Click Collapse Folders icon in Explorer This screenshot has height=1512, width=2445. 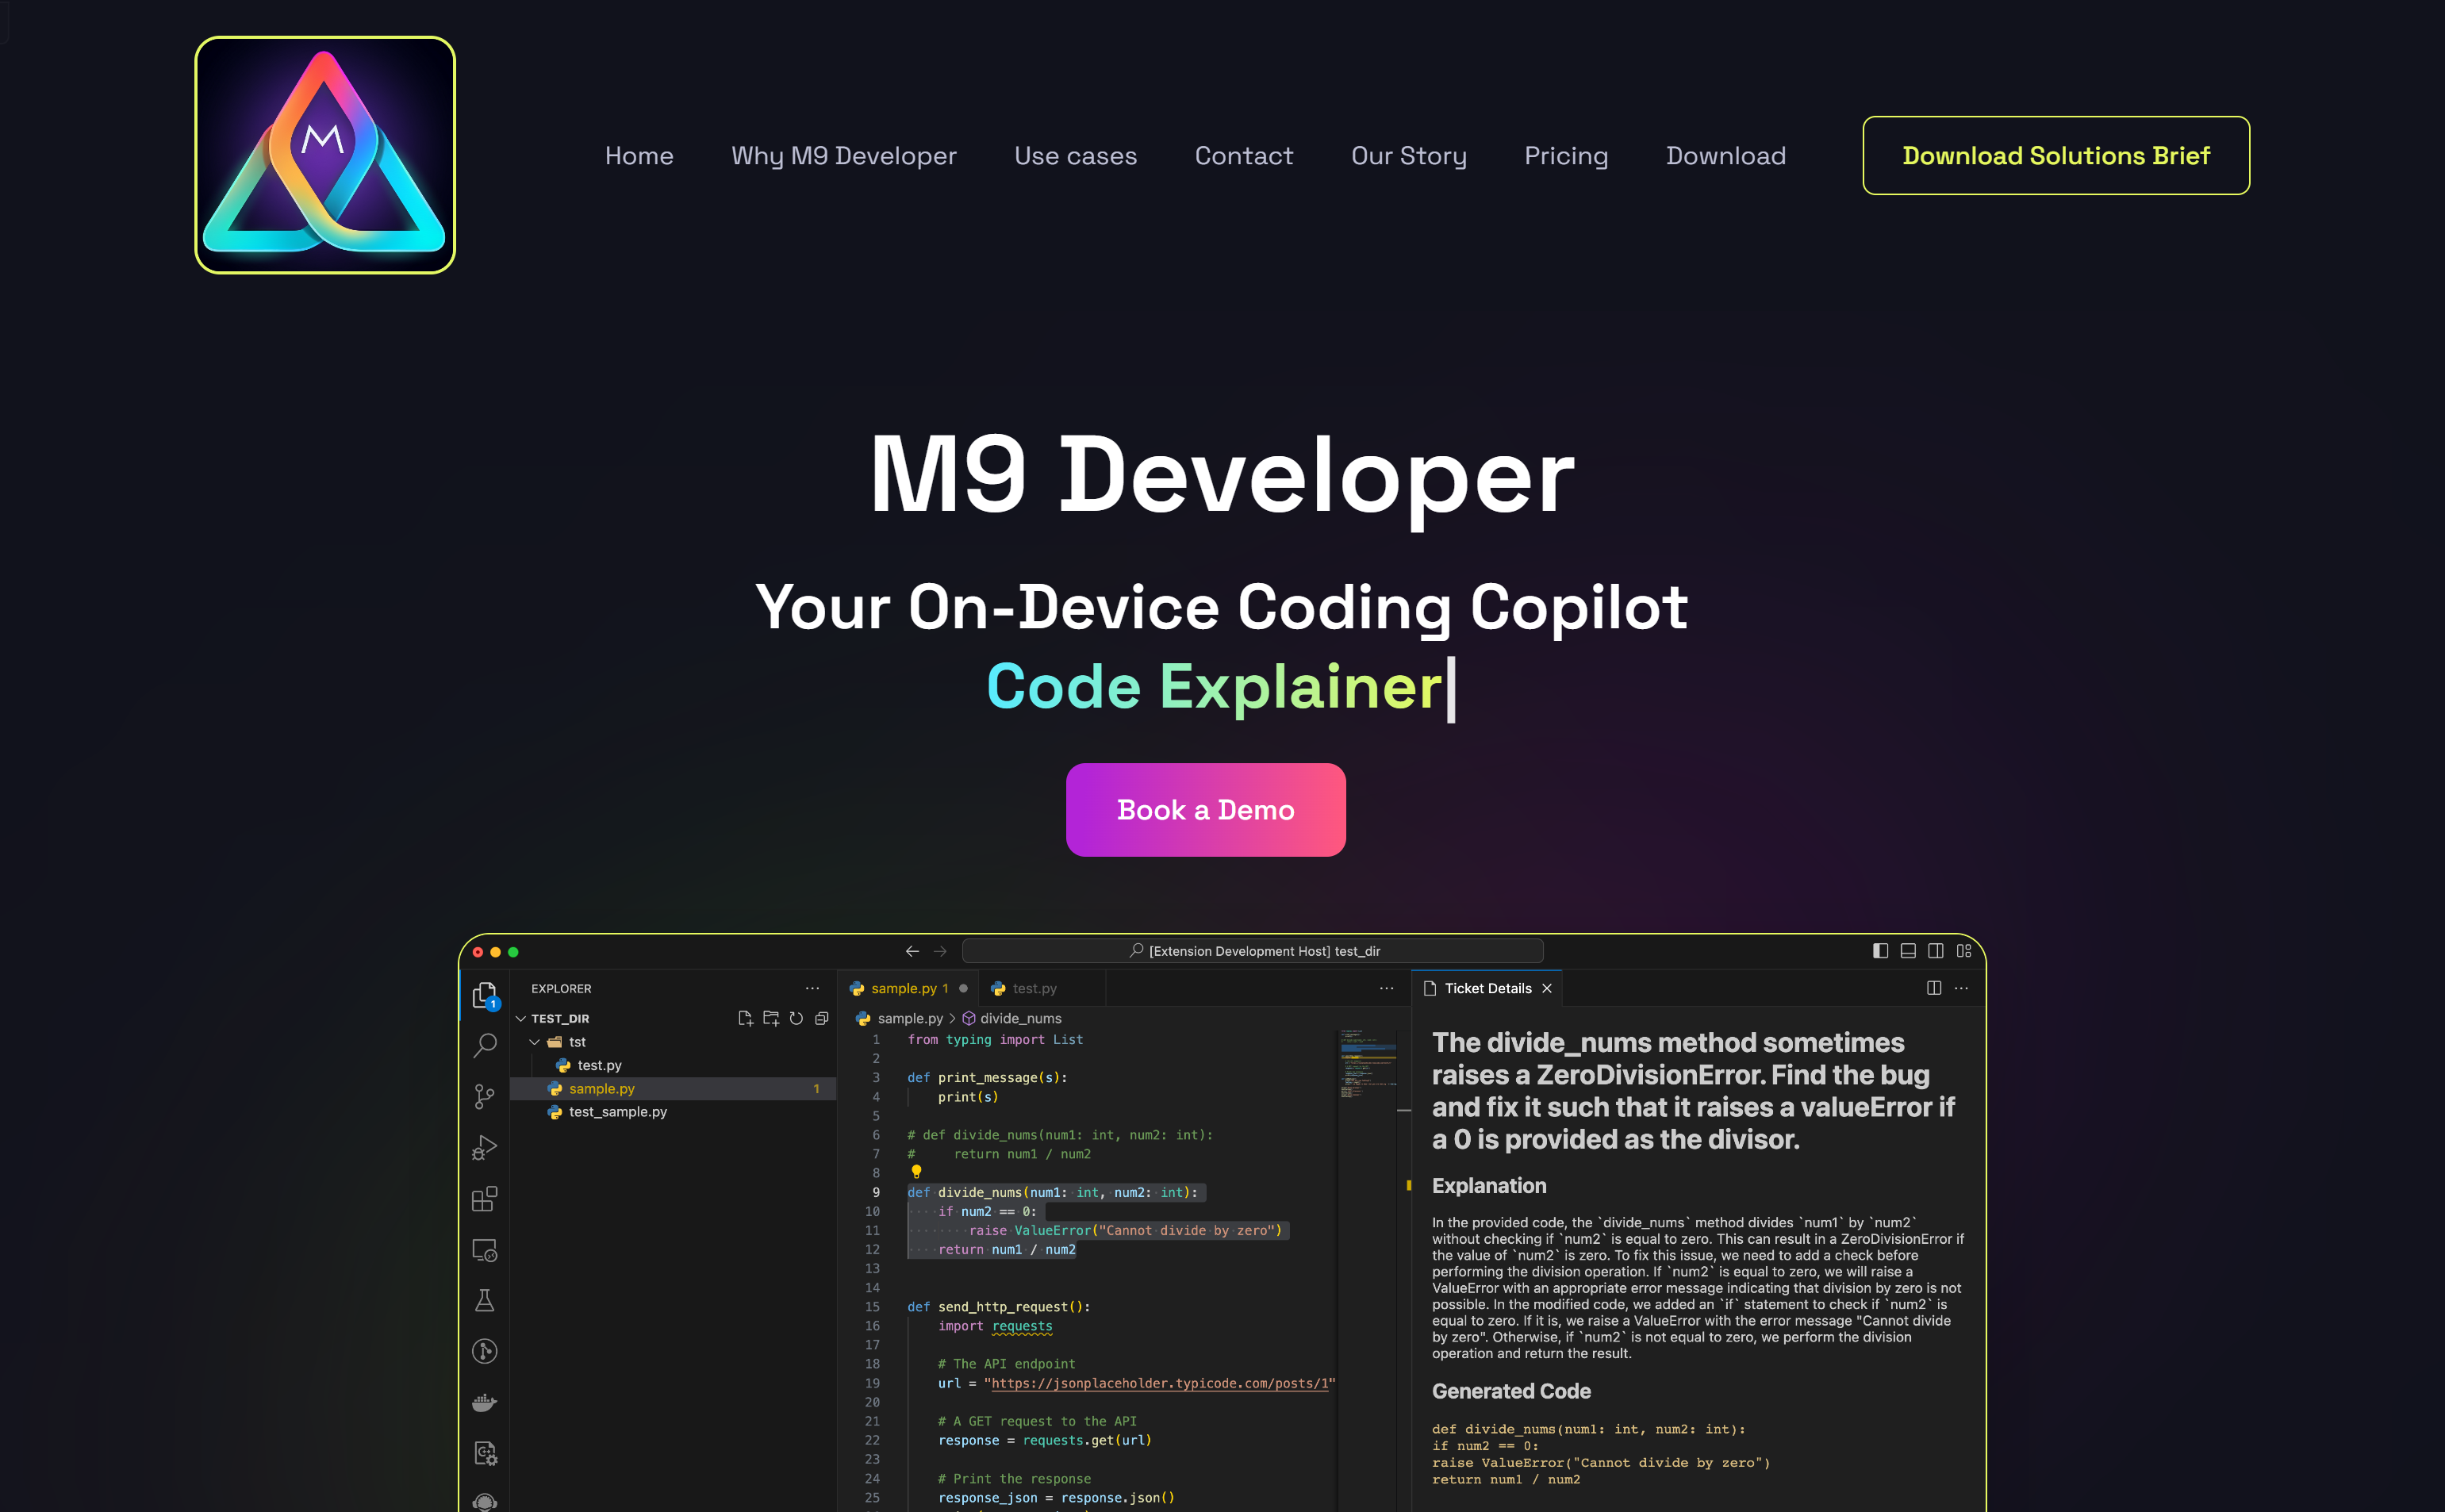[822, 1018]
